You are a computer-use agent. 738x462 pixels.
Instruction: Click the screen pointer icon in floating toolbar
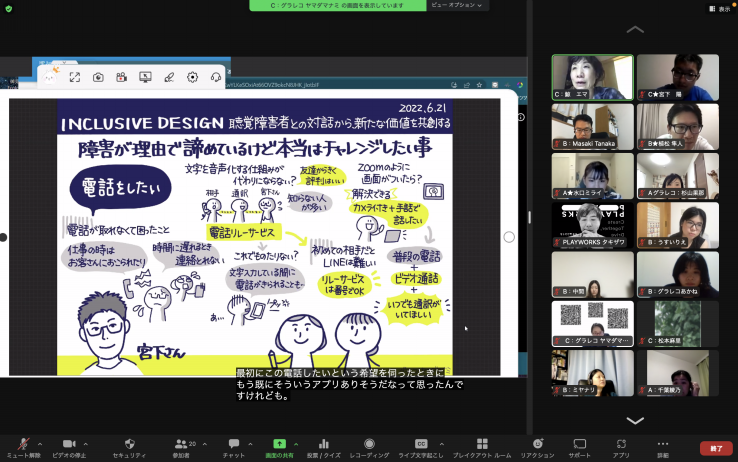click(x=145, y=77)
